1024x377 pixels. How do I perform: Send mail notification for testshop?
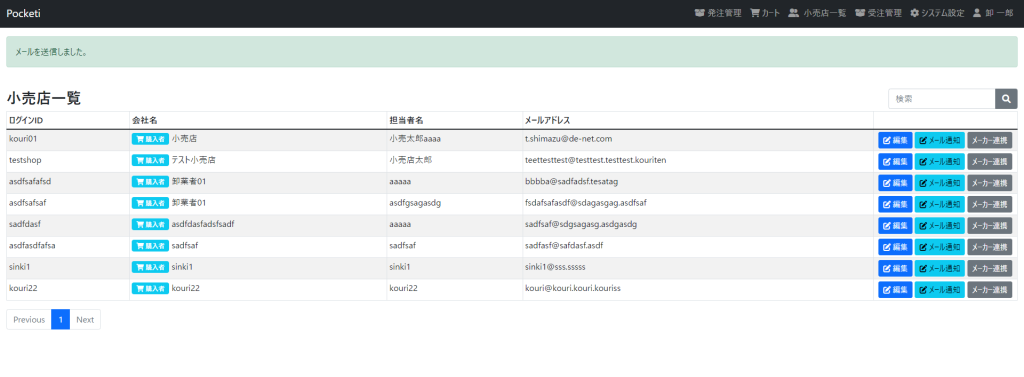(940, 161)
